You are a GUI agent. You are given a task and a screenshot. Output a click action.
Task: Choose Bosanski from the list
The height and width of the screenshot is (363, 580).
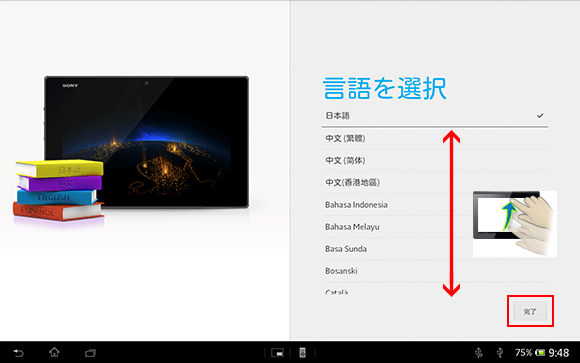(x=435, y=271)
